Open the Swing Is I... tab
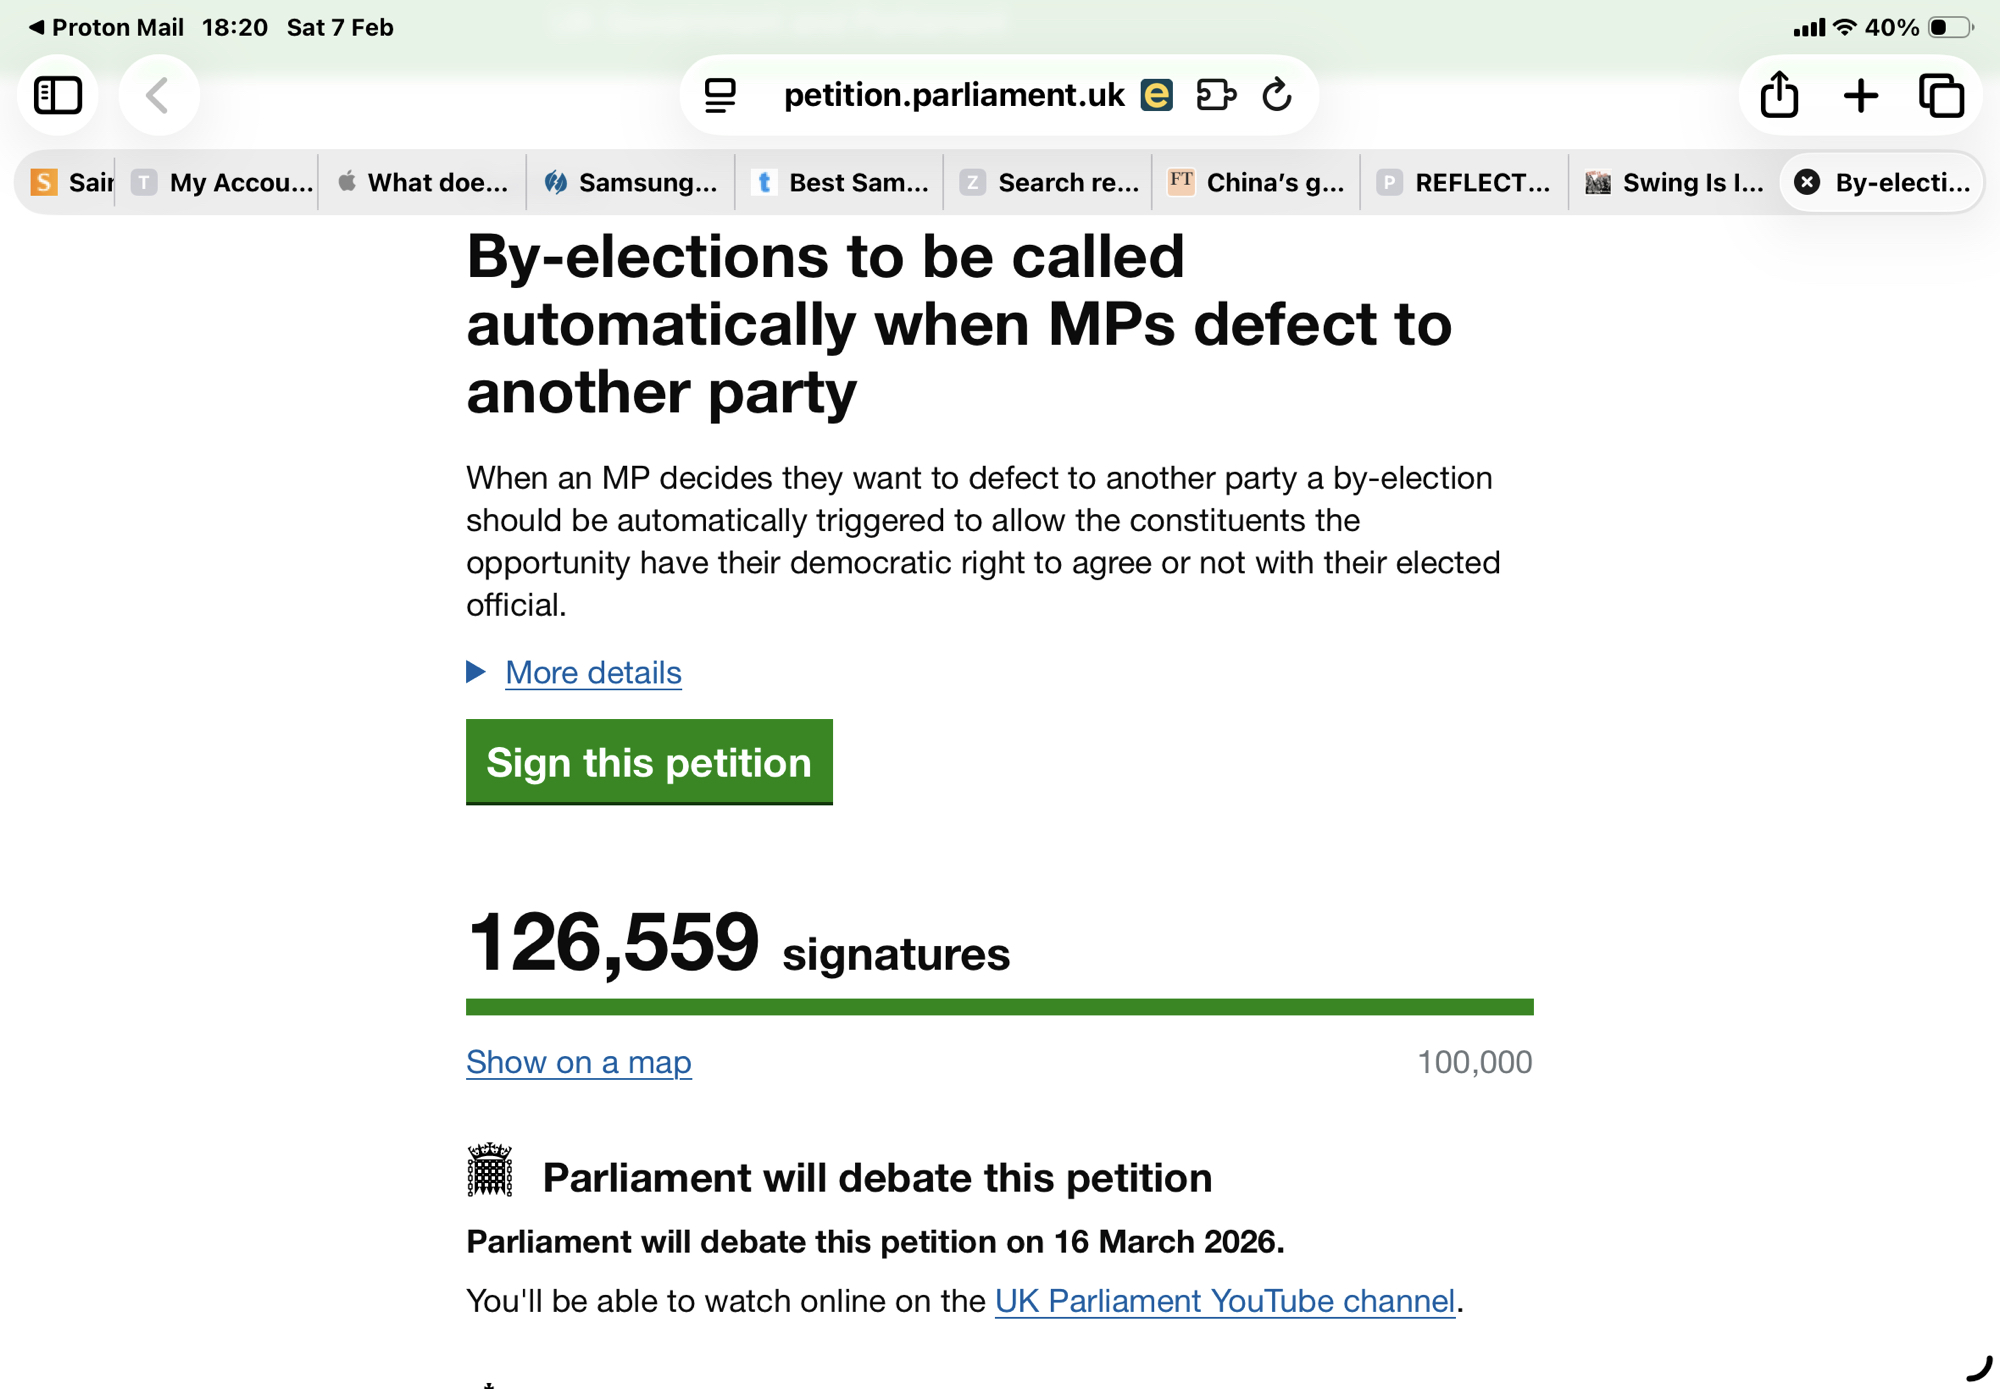2000x1389 pixels. pyautogui.click(x=1675, y=182)
